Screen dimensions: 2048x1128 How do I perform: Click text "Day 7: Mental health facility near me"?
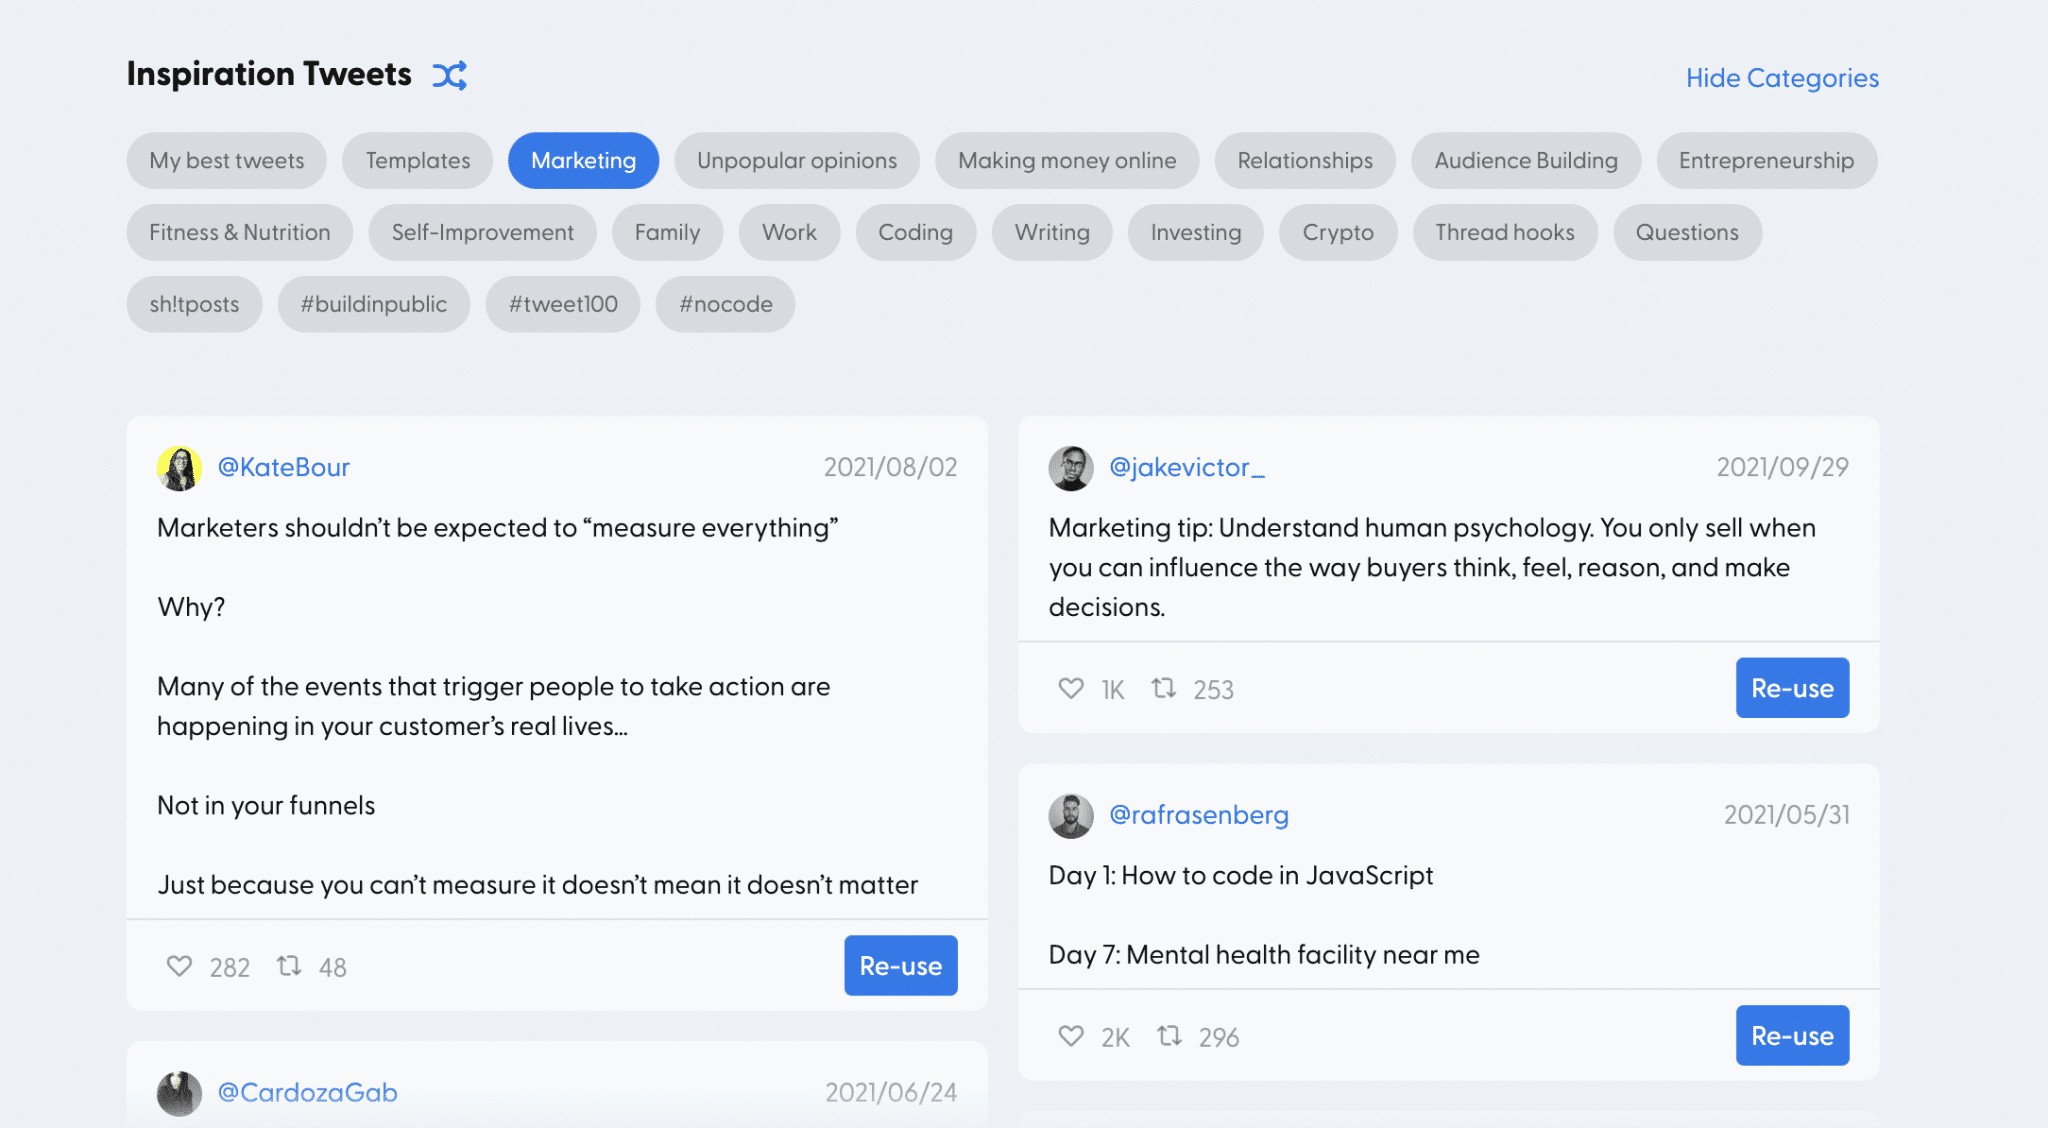pos(1264,954)
